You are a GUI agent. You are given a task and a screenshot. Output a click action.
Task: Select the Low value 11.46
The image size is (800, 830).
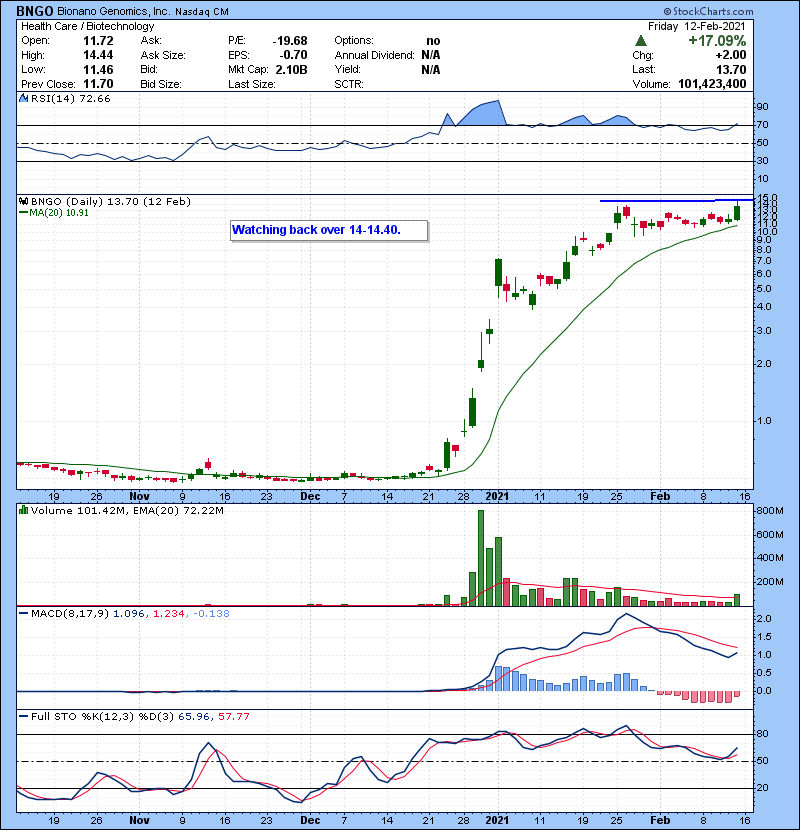98,69
